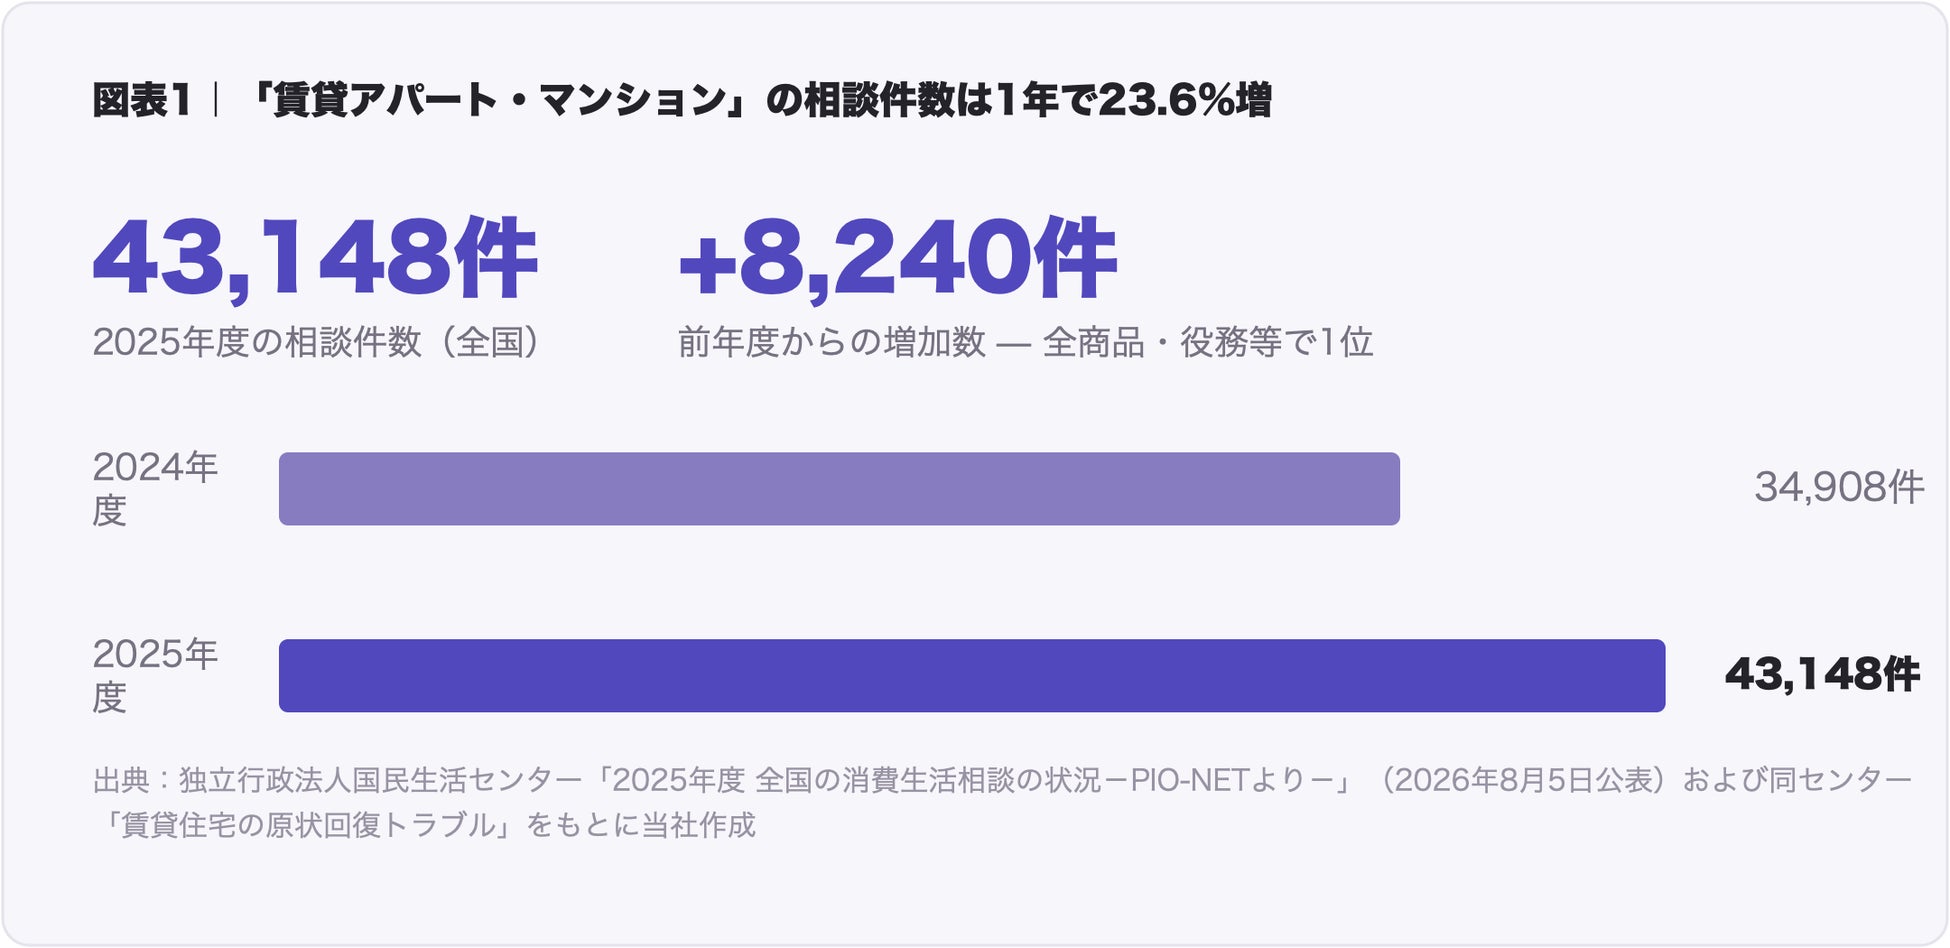This screenshot has width=1950, height=948.
Task: Select the +8,240件 increase figure
Action: (897, 259)
